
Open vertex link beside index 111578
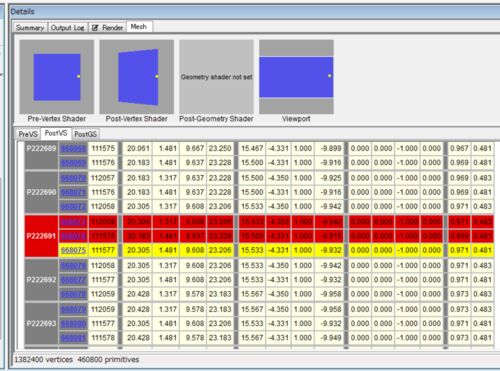click(x=73, y=338)
